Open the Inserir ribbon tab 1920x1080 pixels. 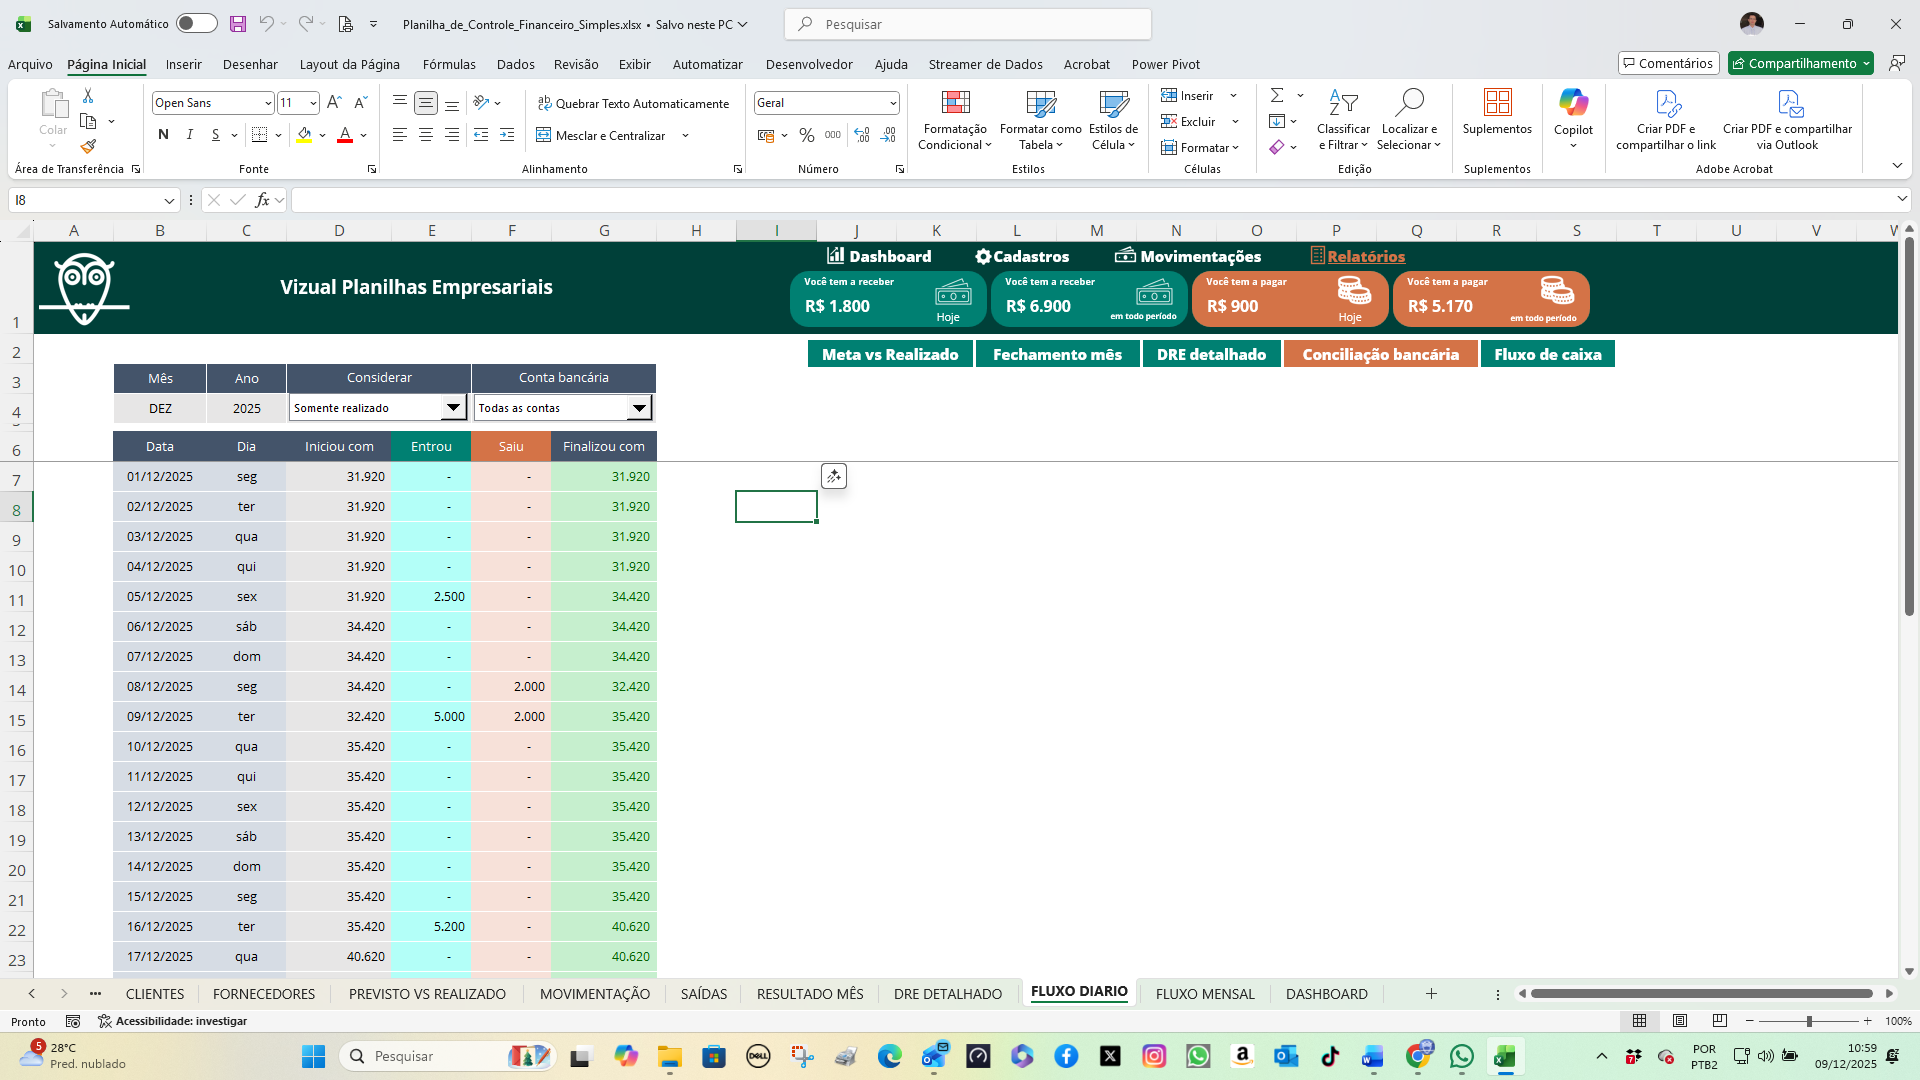tap(183, 64)
